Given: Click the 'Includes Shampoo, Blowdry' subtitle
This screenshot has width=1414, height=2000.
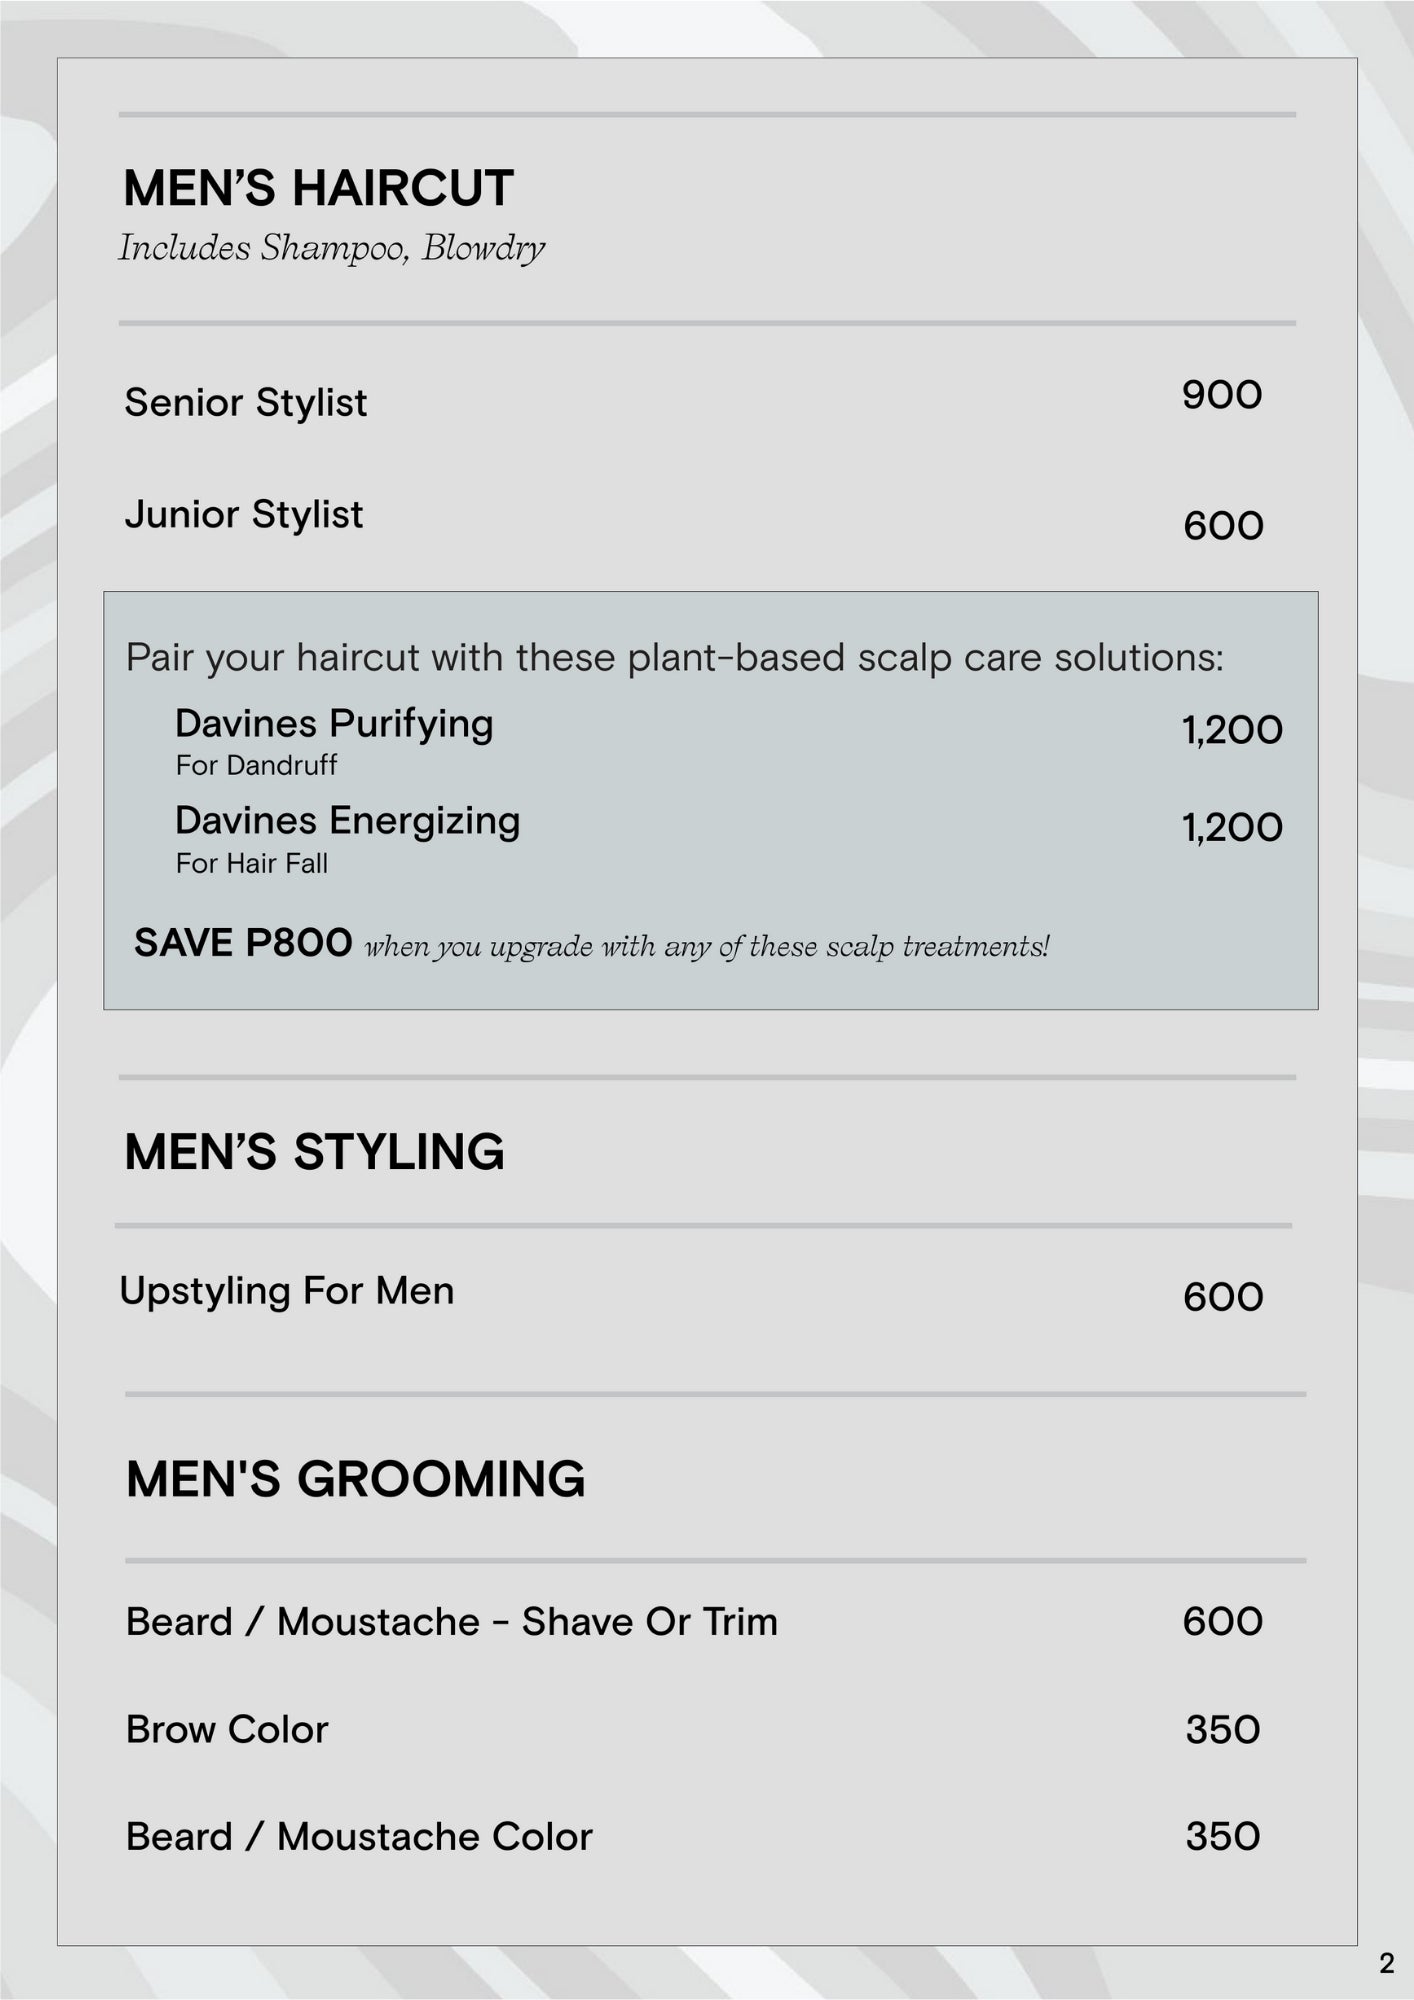Looking at the screenshot, I should pyautogui.click(x=332, y=247).
